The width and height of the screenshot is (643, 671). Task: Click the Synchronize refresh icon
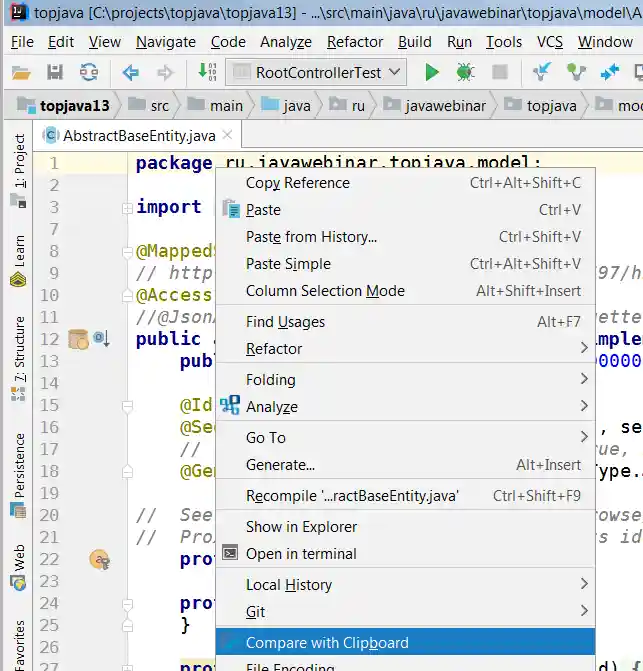click(x=89, y=72)
